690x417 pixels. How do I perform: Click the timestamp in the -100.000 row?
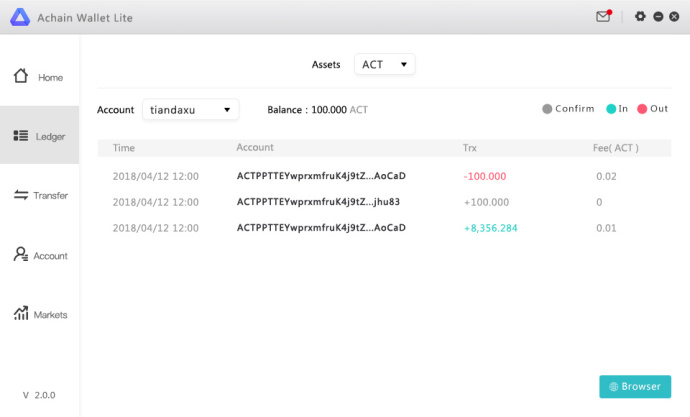pos(156,176)
